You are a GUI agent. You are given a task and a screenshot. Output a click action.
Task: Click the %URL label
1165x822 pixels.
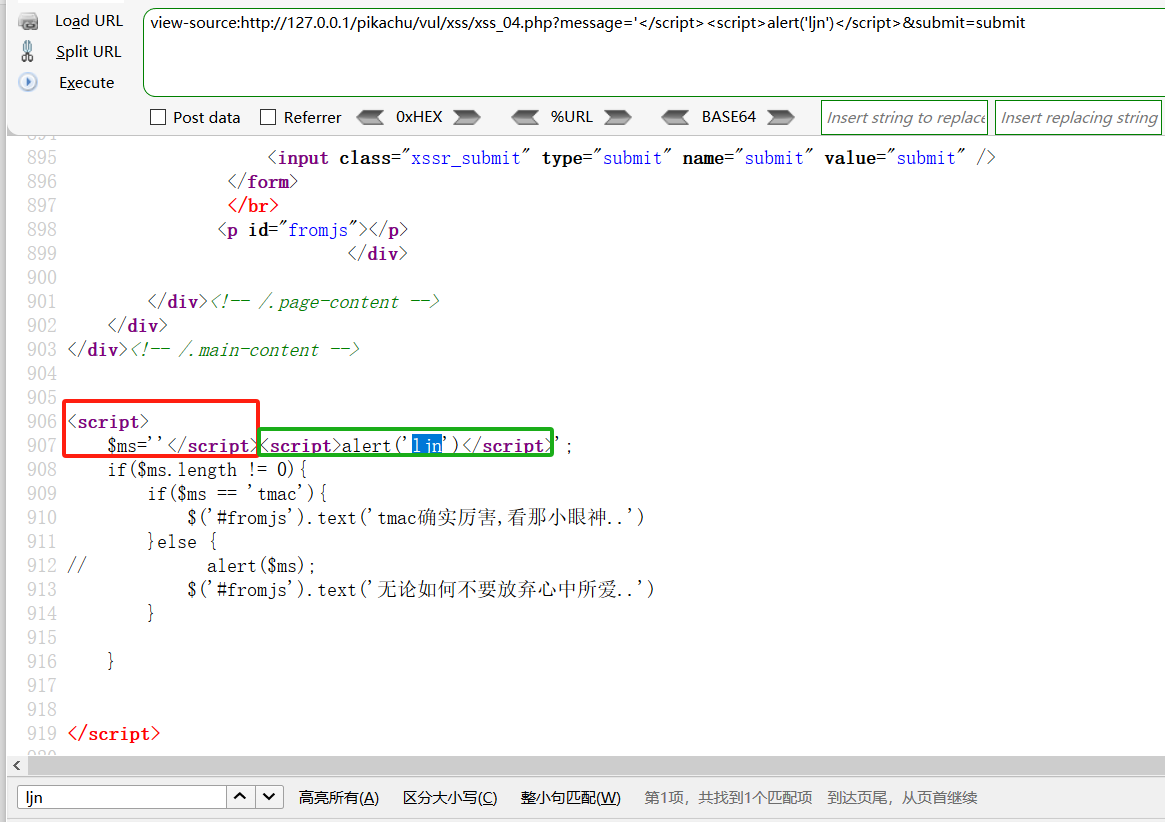(x=571, y=117)
